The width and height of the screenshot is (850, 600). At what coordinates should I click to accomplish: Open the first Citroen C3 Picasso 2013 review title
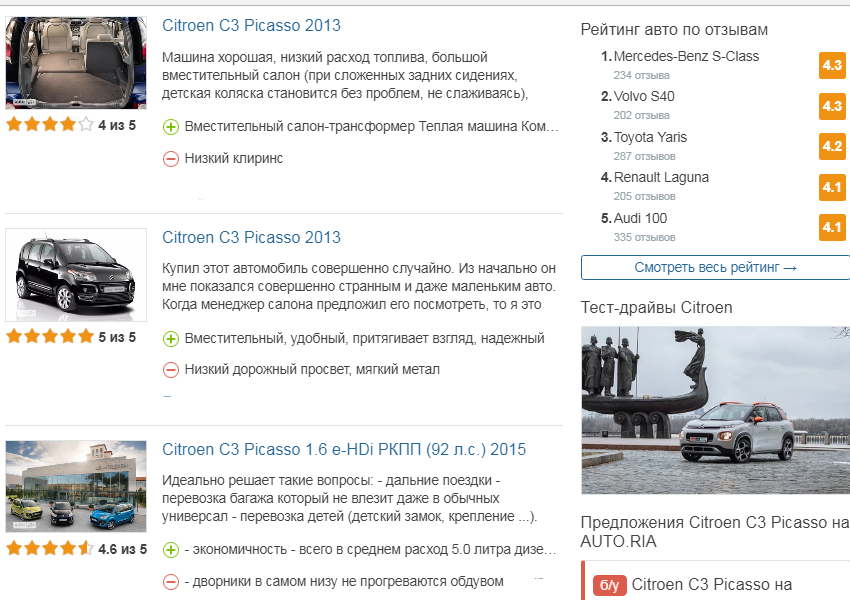pos(251,25)
